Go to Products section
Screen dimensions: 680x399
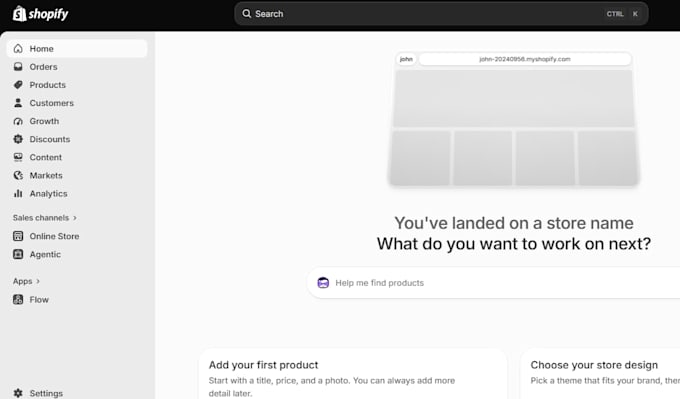coord(77,85)
